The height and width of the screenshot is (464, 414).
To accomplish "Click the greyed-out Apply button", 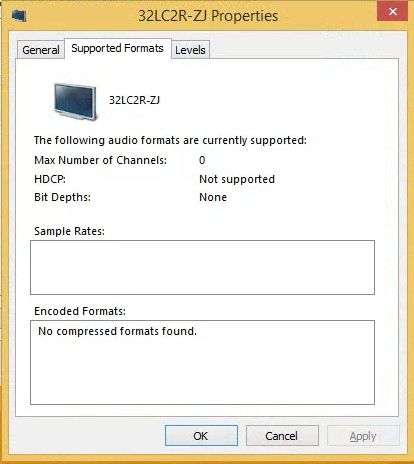I will click(363, 436).
